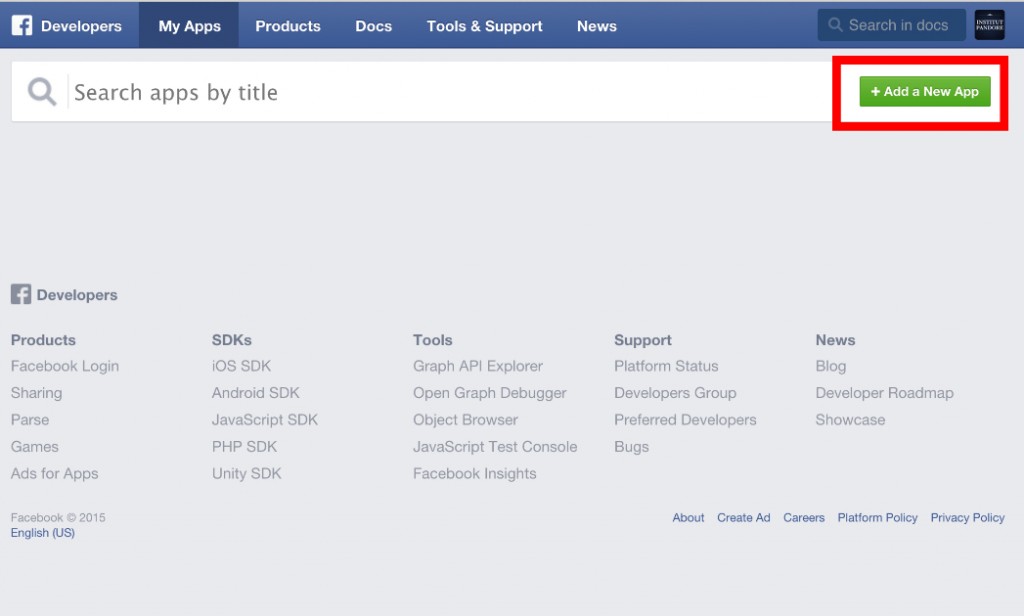Open the Android SDK link

tap(255, 393)
